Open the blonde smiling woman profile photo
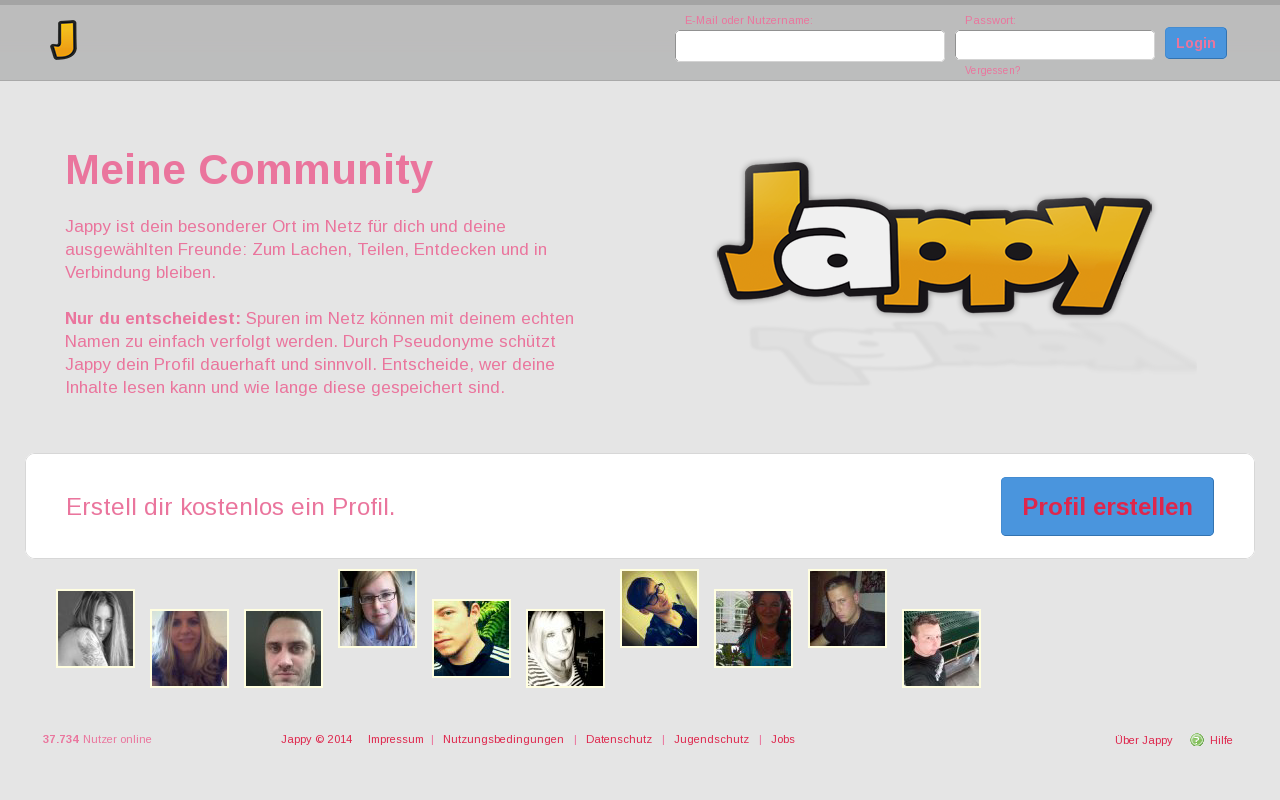Image resolution: width=1280 pixels, height=800 pixels. 189,648
